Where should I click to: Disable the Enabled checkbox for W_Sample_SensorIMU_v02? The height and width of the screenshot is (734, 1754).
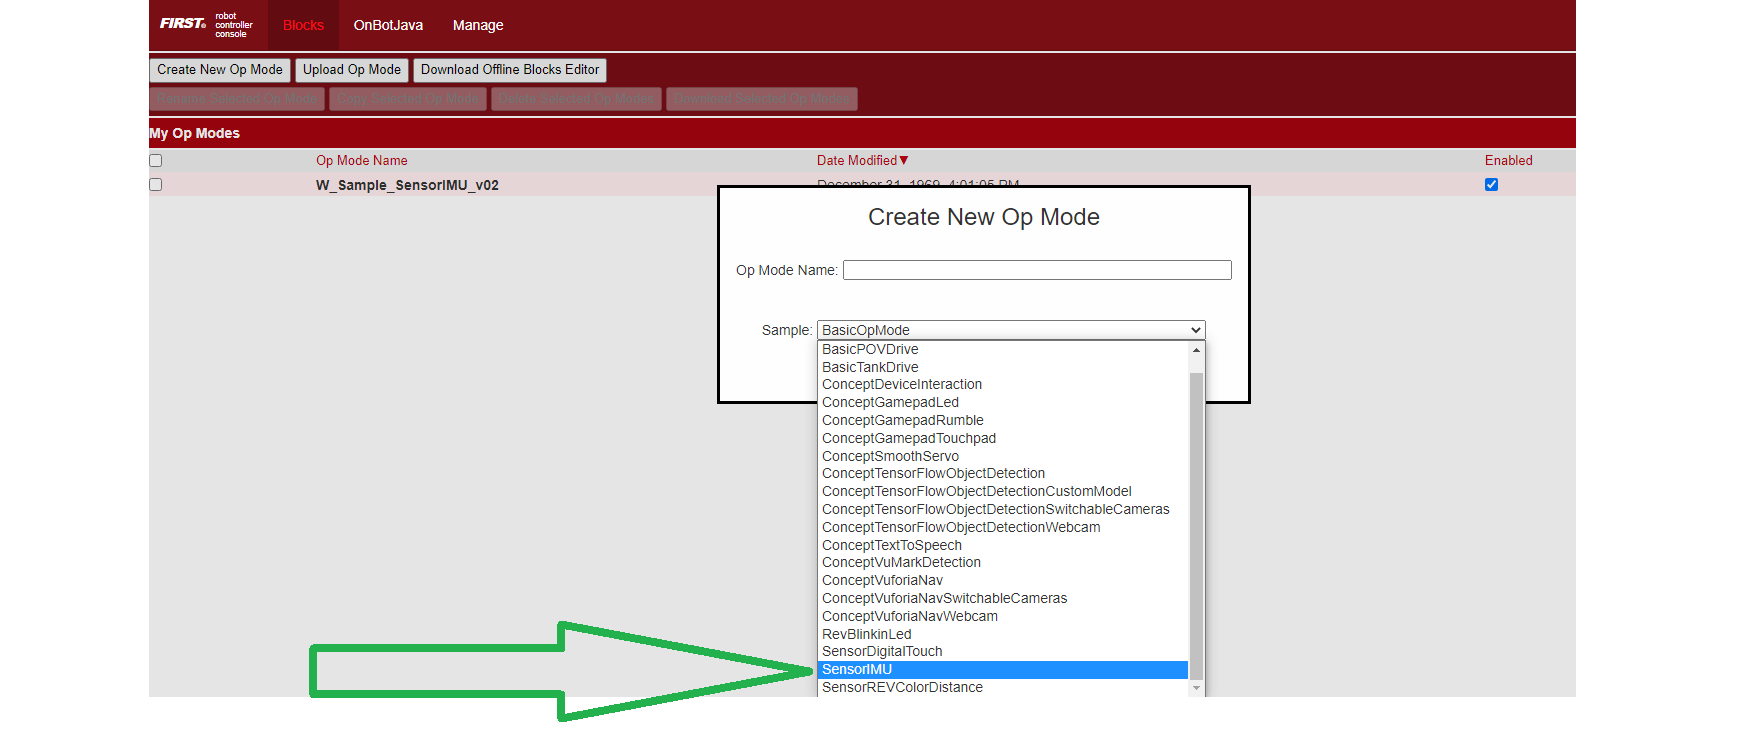click(1491, 185)
